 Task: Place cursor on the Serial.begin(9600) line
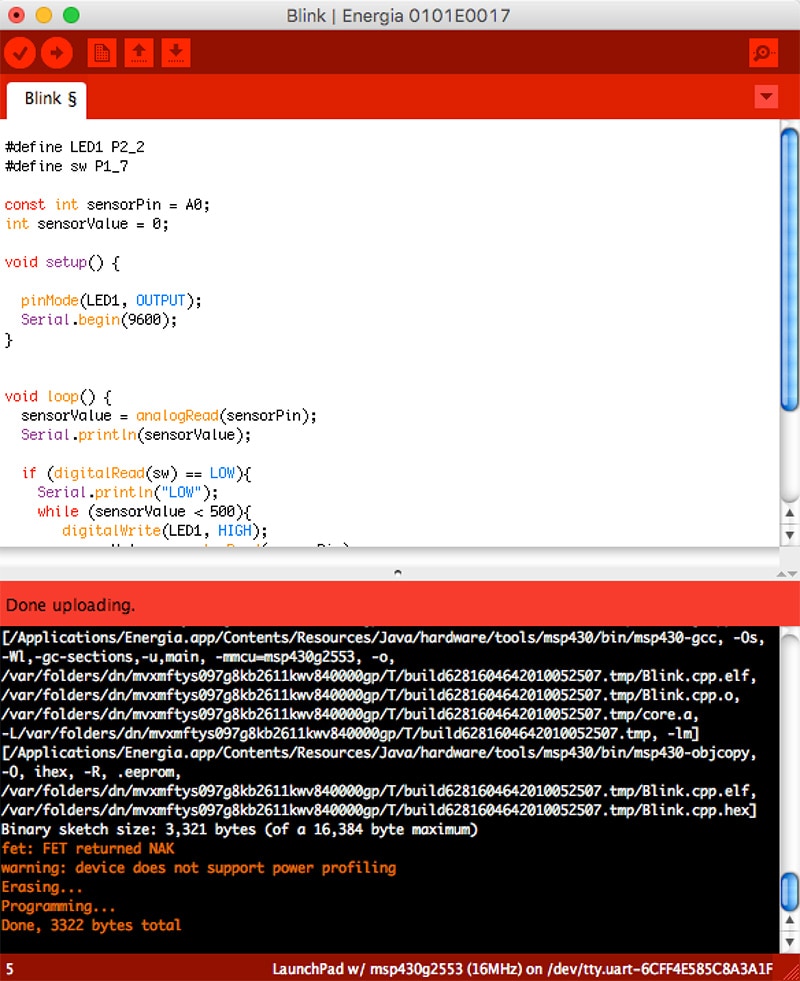[x=98, y=320]
